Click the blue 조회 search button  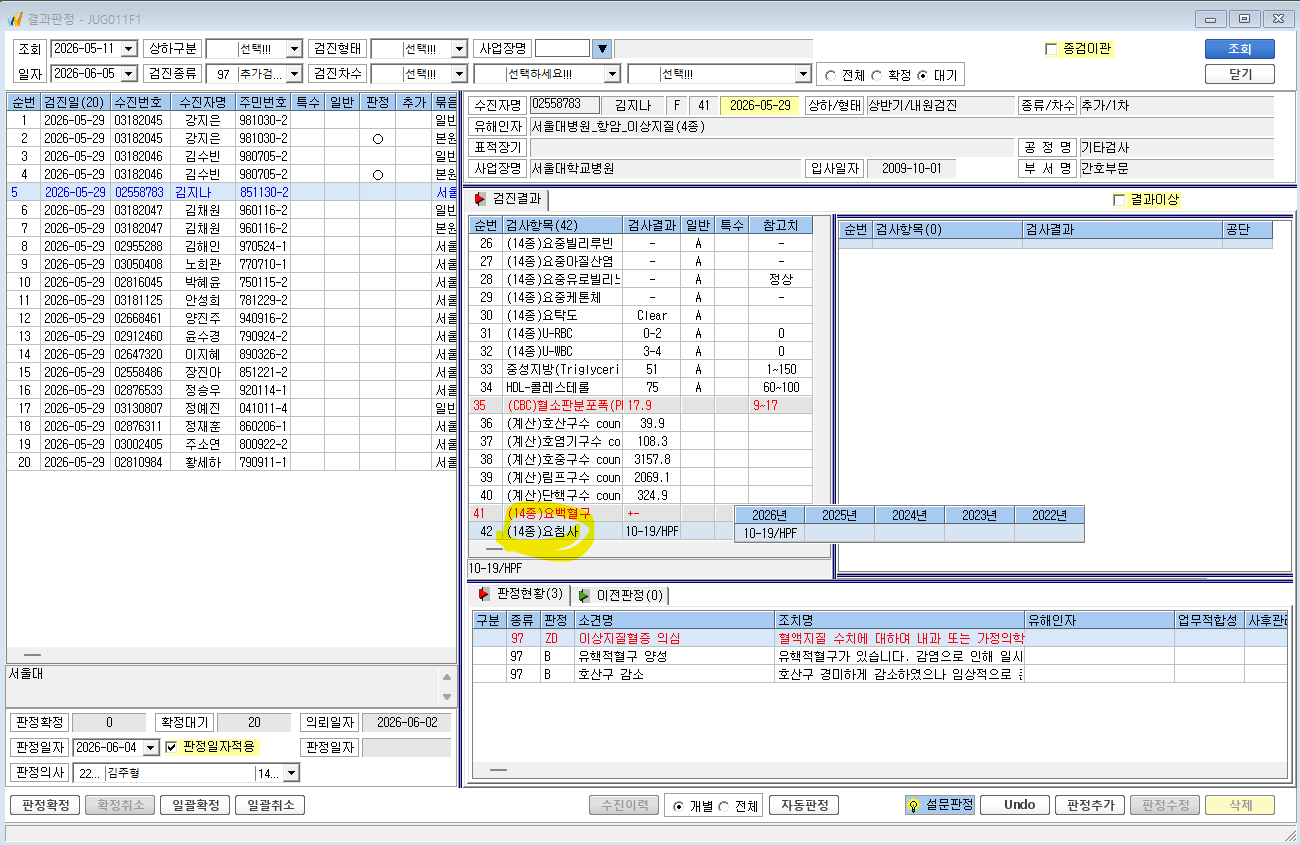pos(1239,49)
